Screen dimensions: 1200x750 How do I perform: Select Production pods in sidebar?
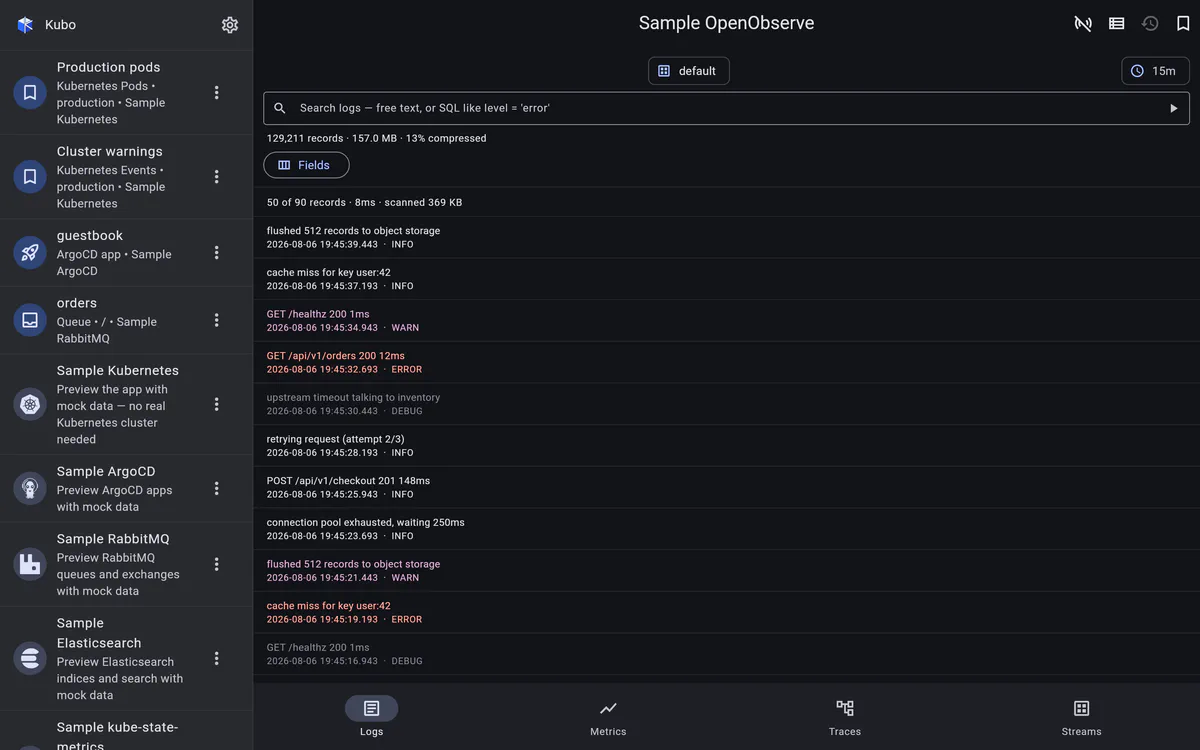126,93
